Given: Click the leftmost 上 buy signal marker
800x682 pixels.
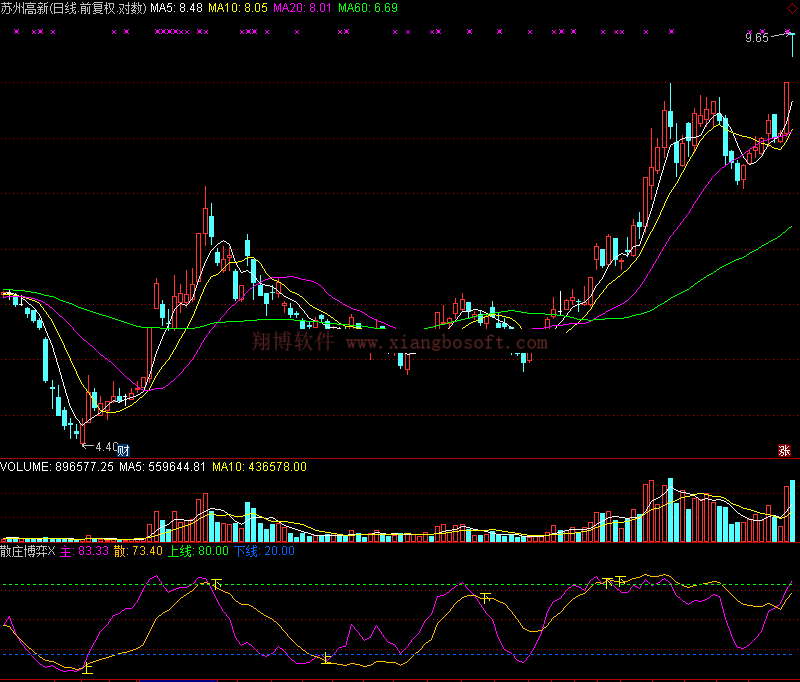Looking at the screenshot, I should [88, 666].
